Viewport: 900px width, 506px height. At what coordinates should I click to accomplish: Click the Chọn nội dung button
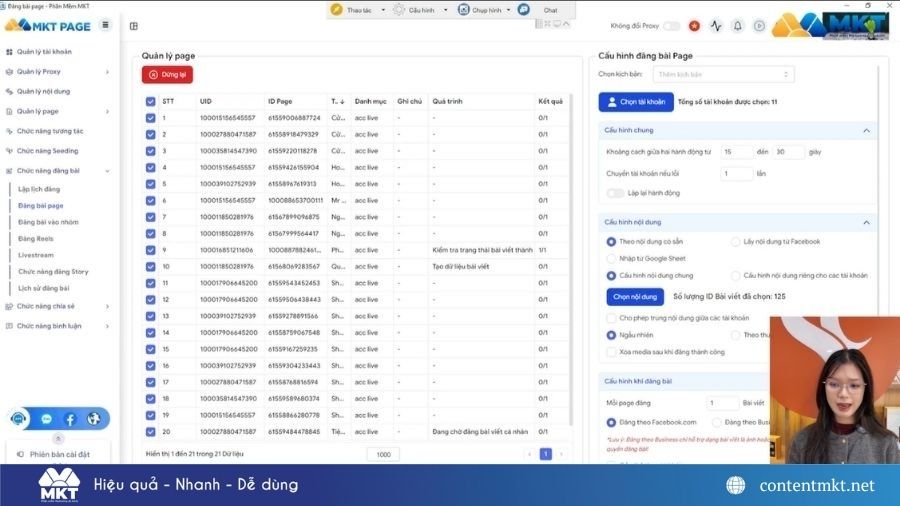(x=635, y=297)
